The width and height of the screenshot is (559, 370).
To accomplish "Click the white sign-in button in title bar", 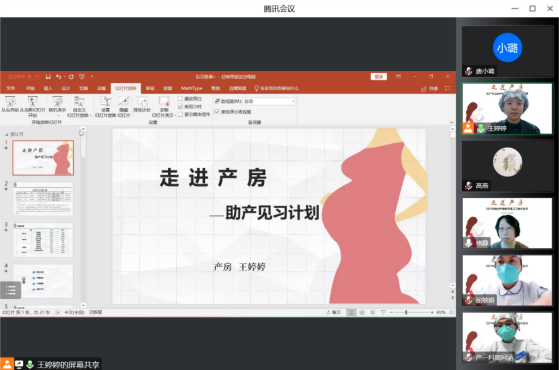I will pyautogui.click(x=379, y=77).
